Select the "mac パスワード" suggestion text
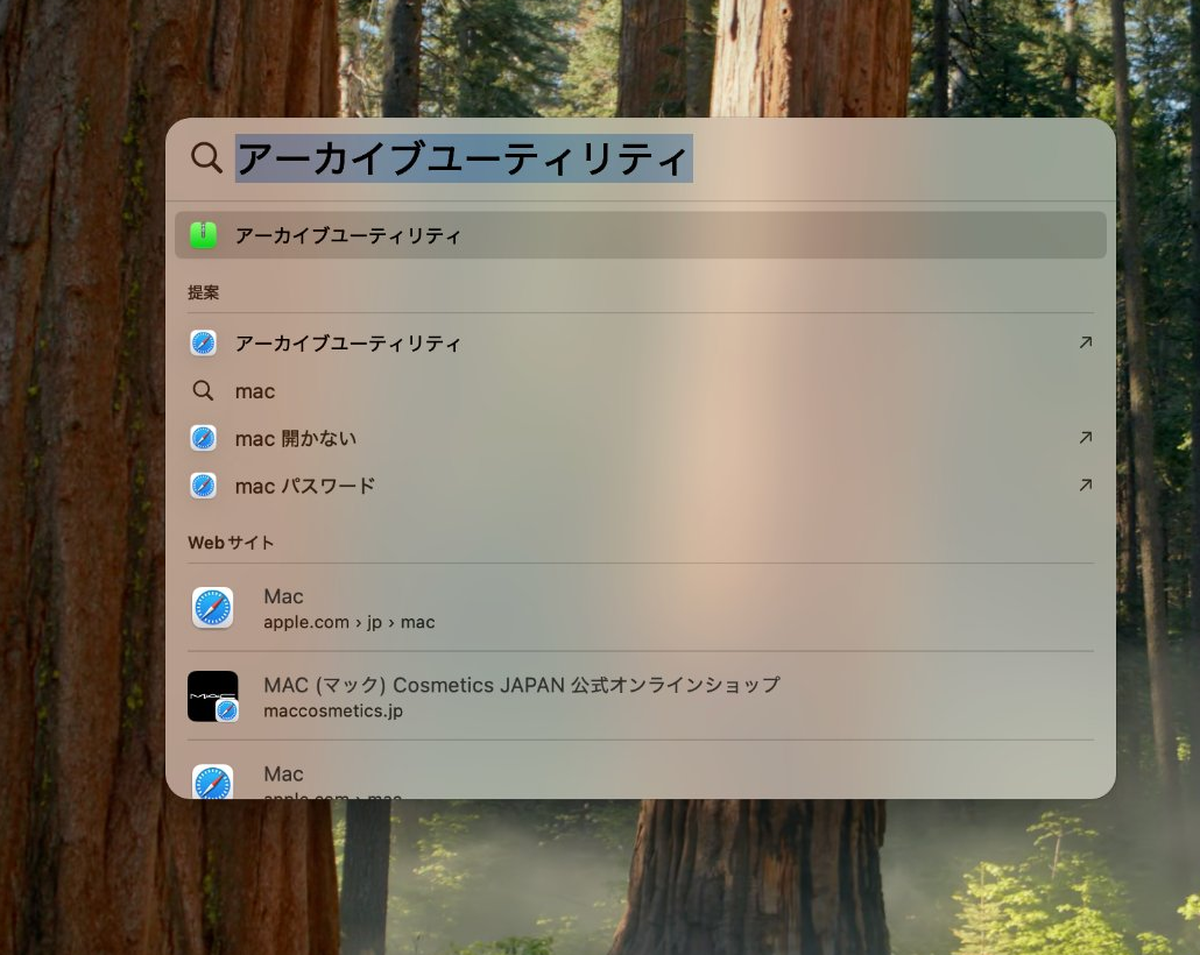Image resolution: width=1200 pixels, height=955 pixels. [x=305, y=487]
